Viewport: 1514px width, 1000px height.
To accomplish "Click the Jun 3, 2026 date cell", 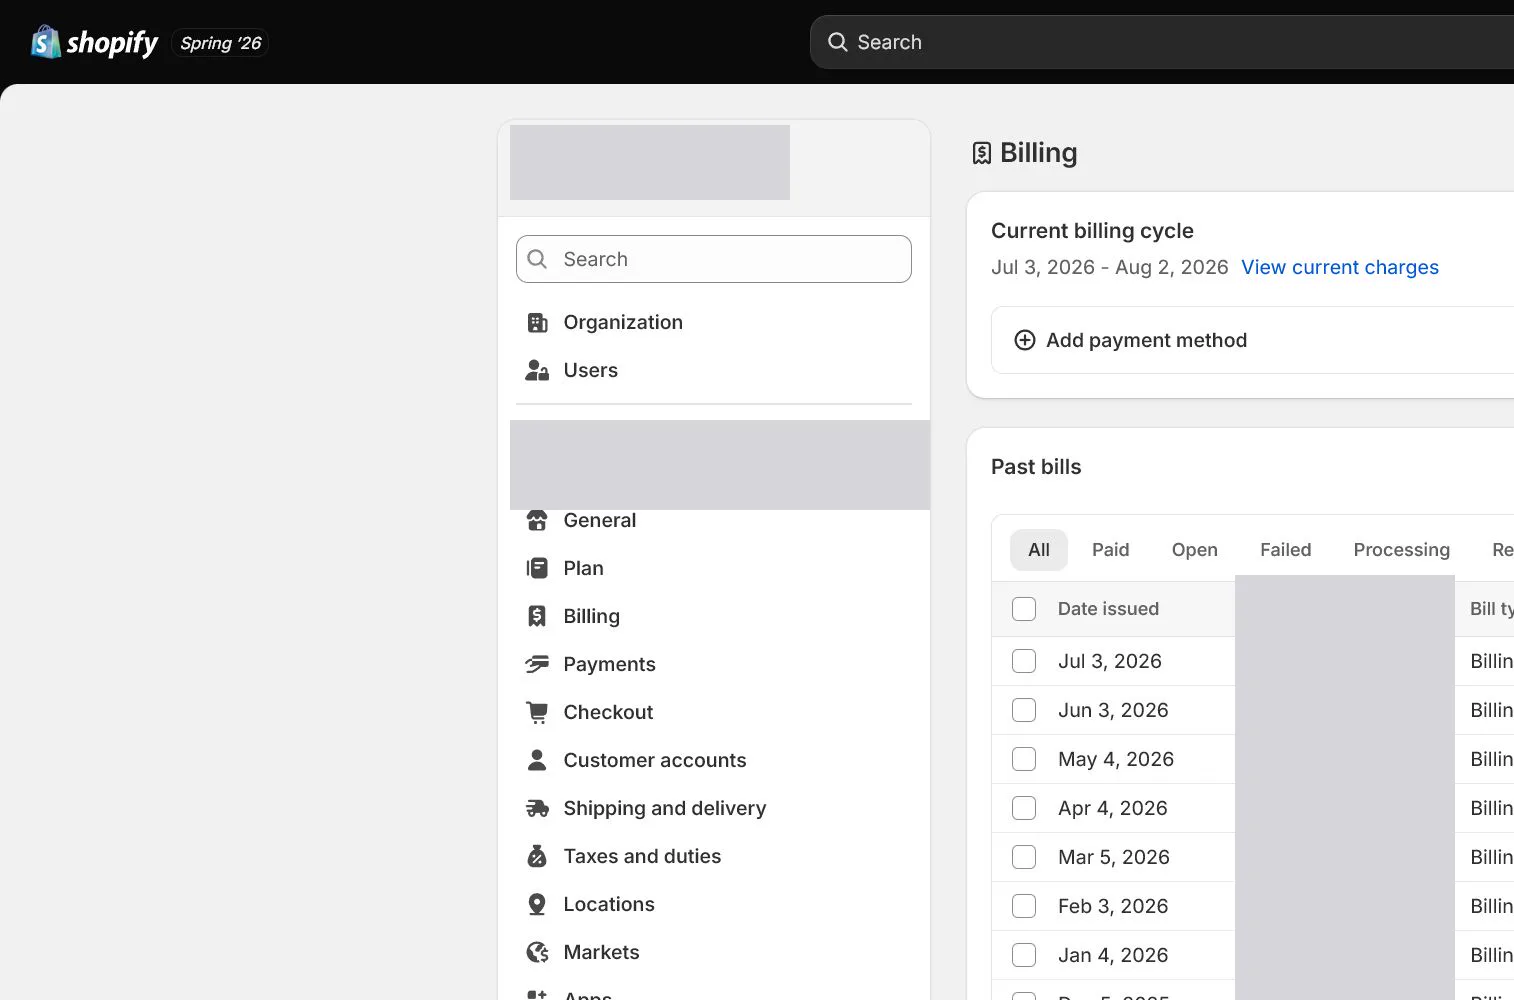I will coord(1113,710).
